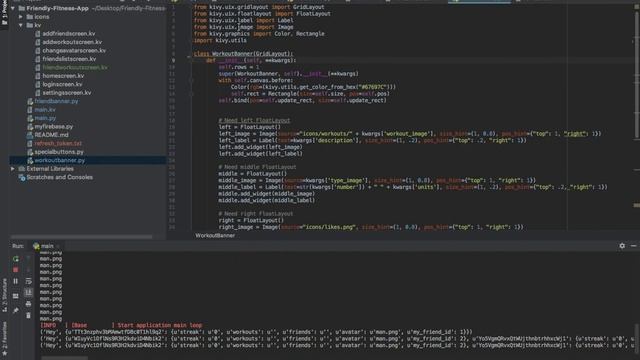The height and width of the screenshot is (360, 640).
Task: Rerun the main run configuration
Action: [16, 259]
